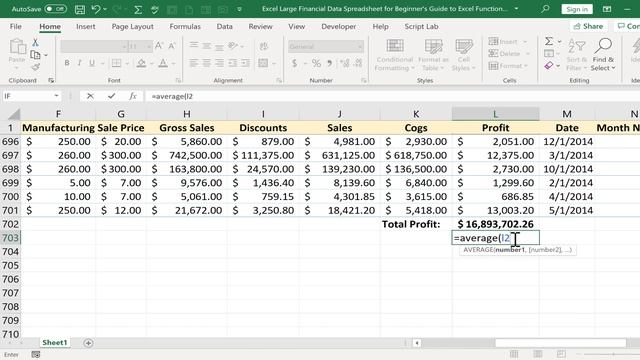Cancel formula entry with X button

(x=90, y=96)
